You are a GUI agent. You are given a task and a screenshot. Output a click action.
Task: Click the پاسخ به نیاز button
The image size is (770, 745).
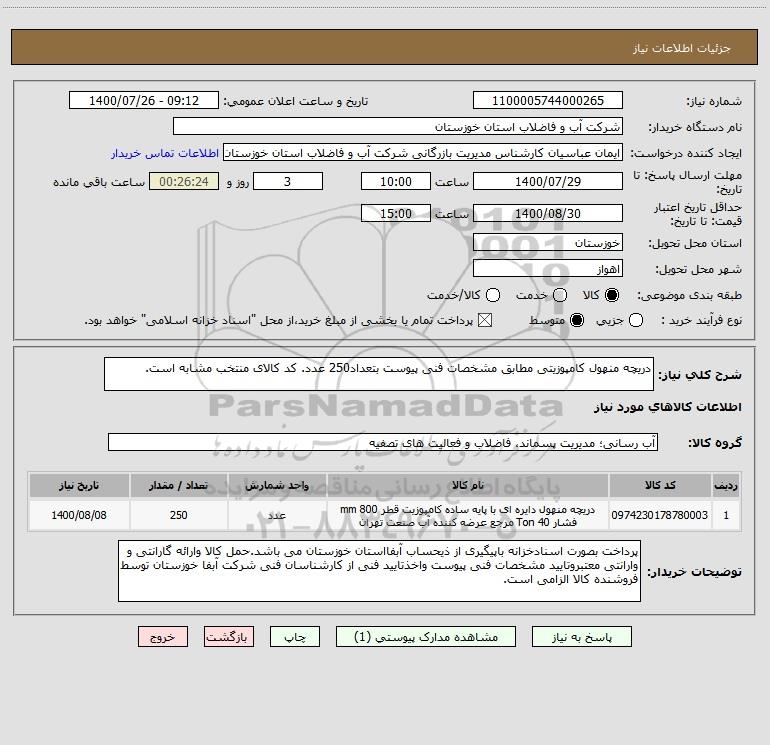581,637
